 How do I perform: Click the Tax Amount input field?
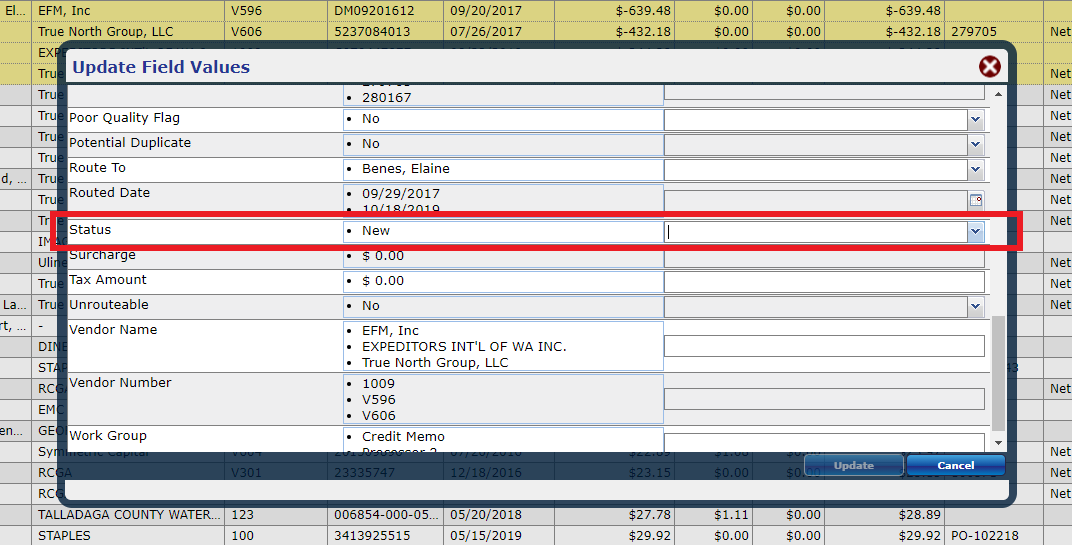[x=824, y=282]
